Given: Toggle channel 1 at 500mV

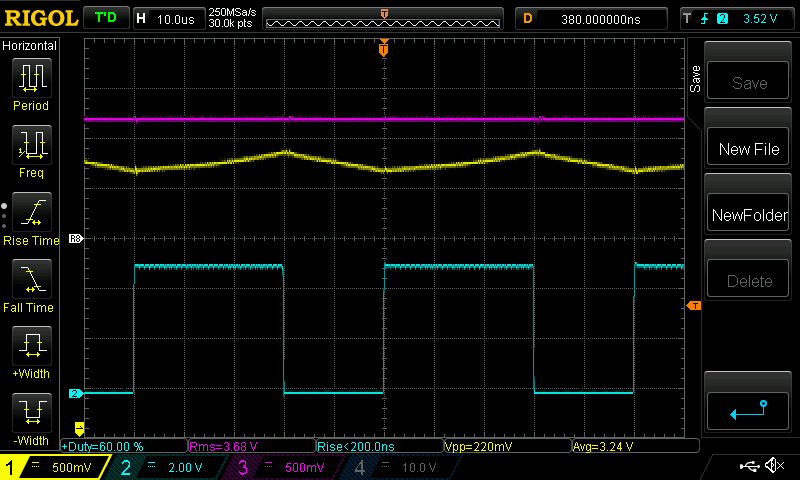Looking at the screenshot, I should (52, 467).
